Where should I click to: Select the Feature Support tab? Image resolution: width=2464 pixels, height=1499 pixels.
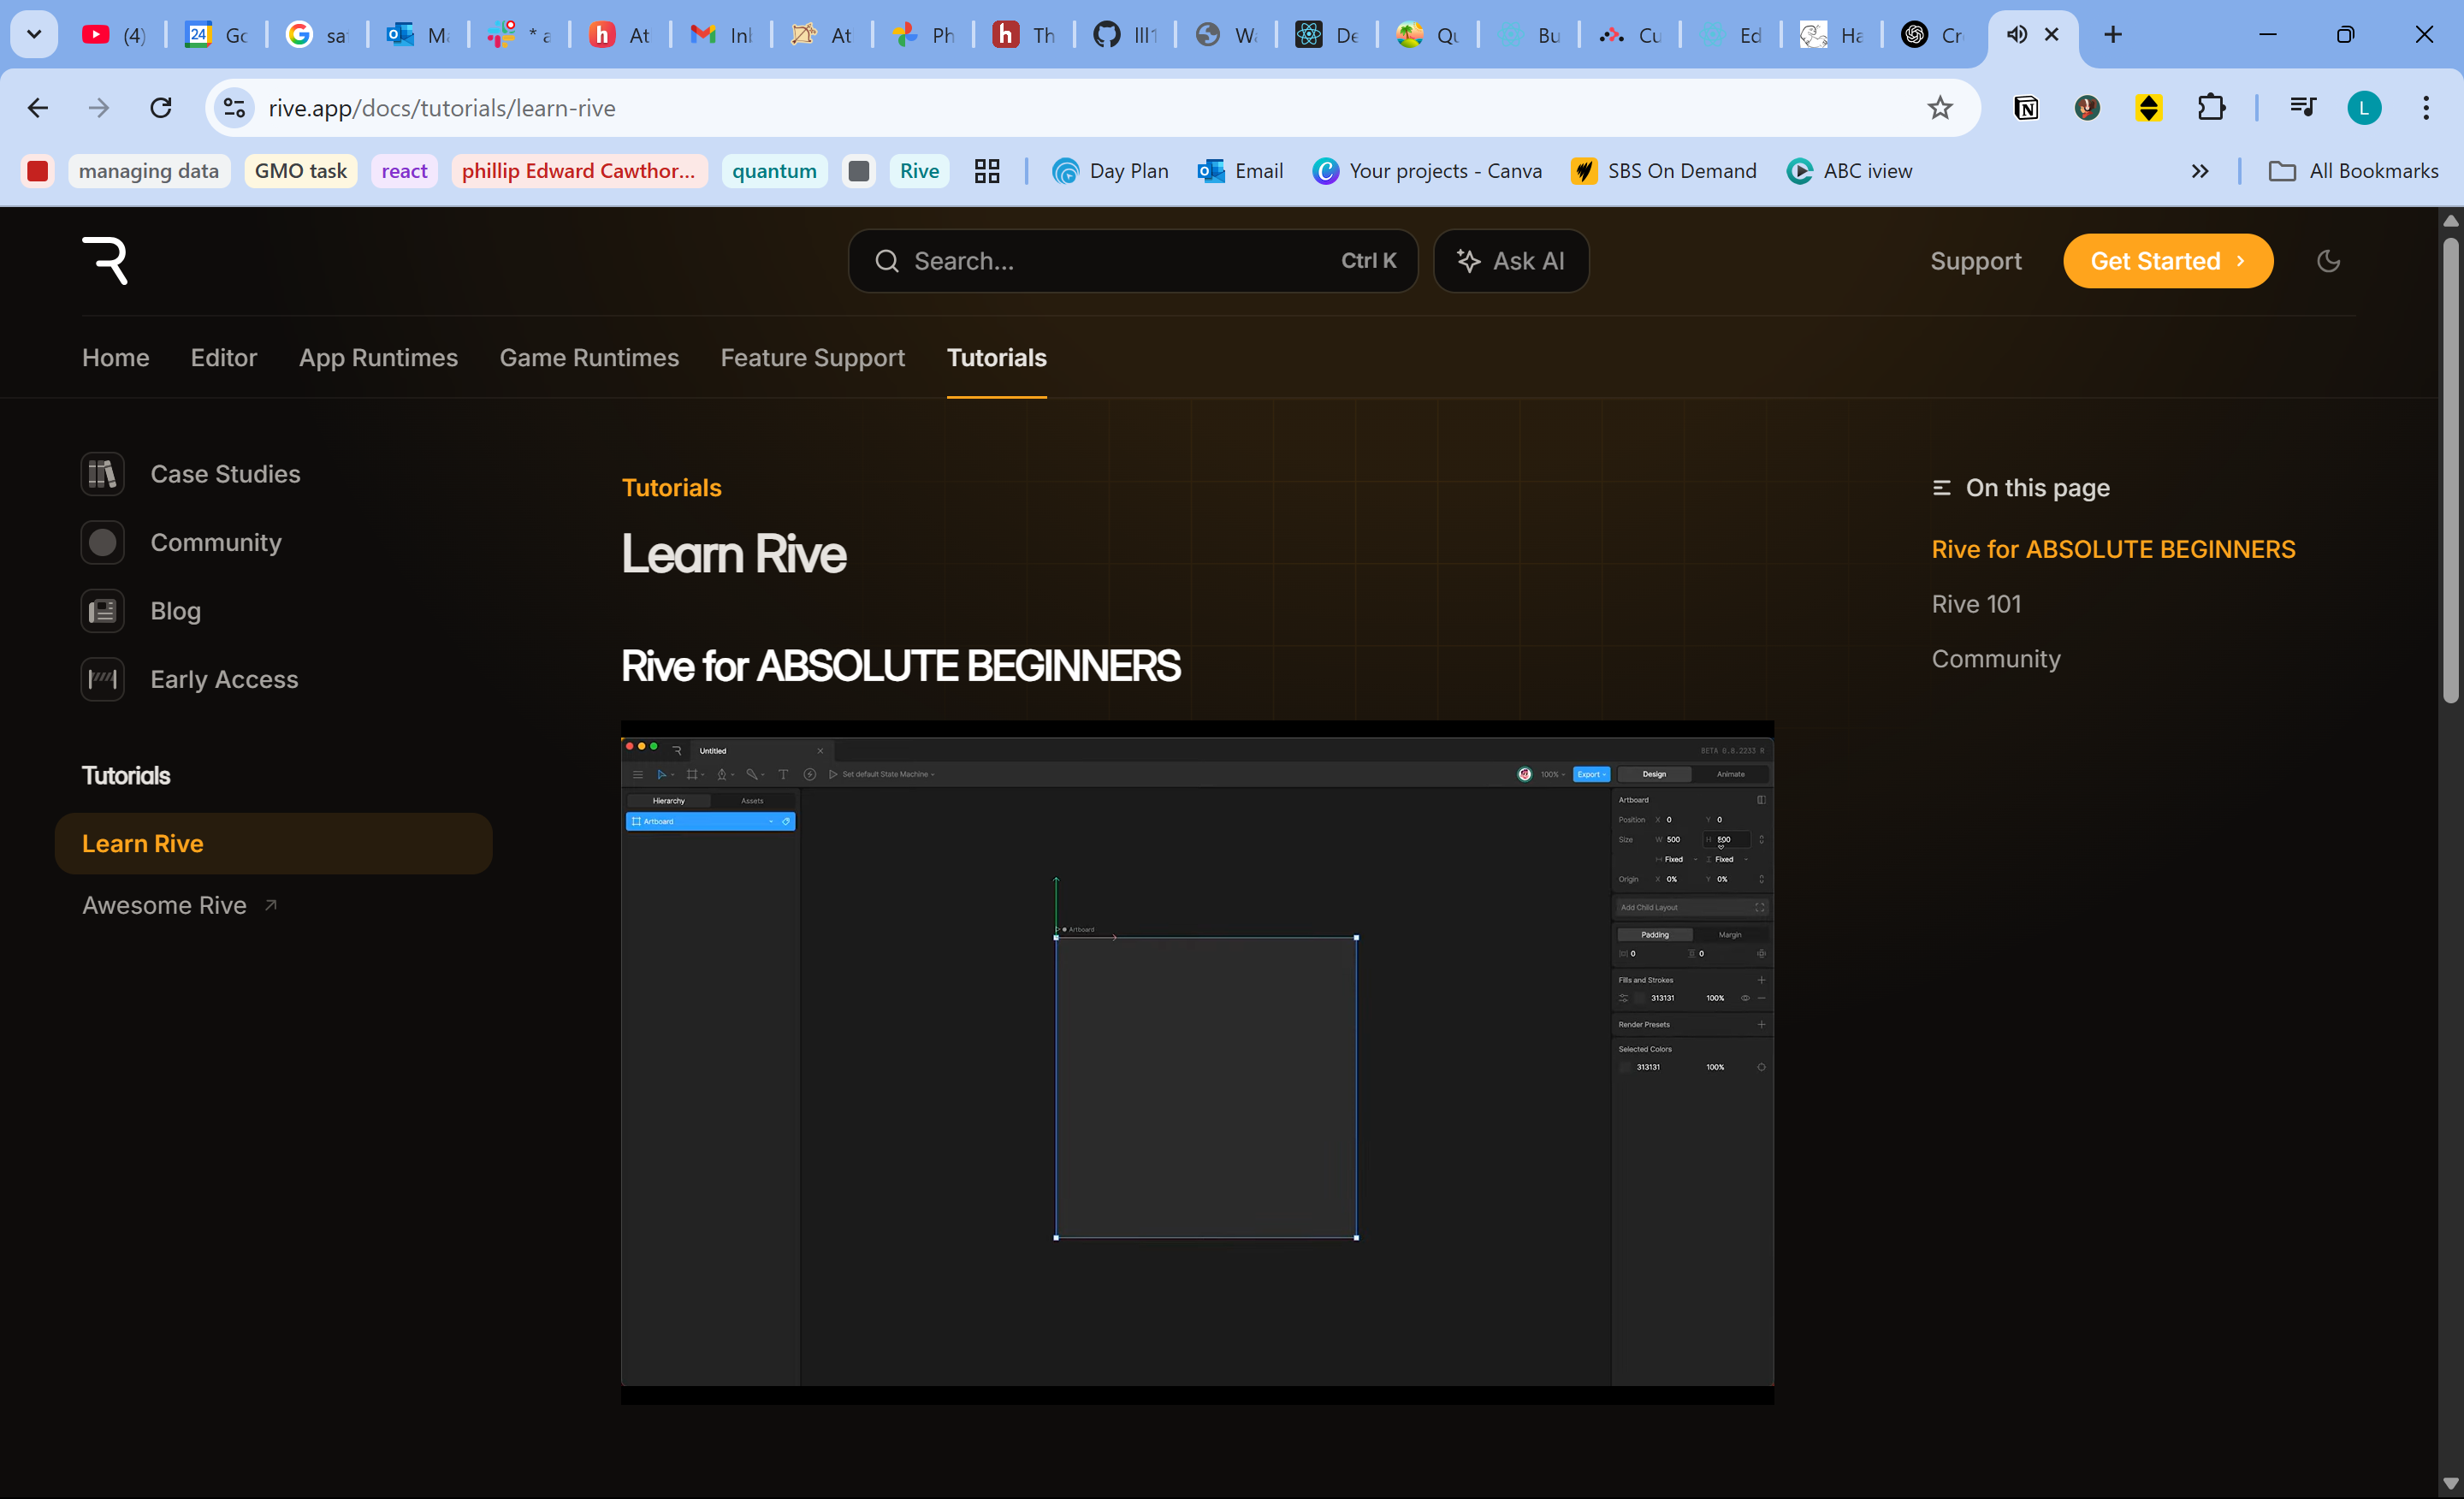tap(813, 357)
